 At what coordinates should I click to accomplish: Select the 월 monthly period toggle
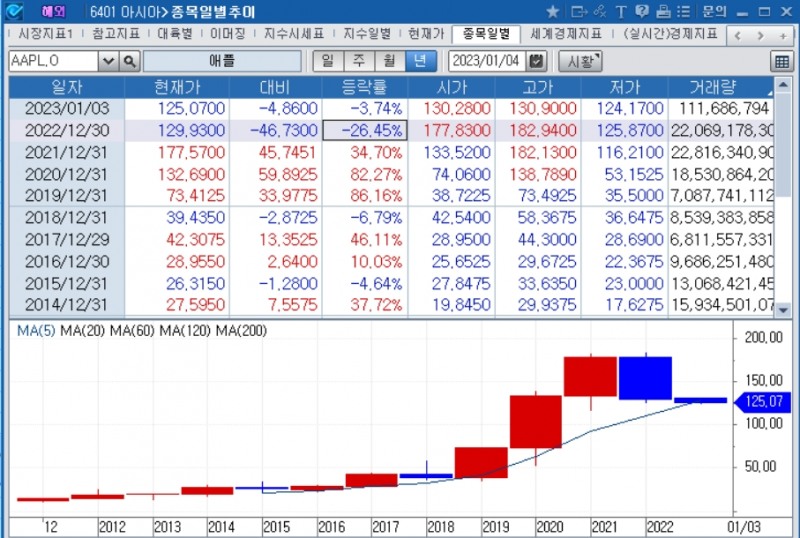390,61
